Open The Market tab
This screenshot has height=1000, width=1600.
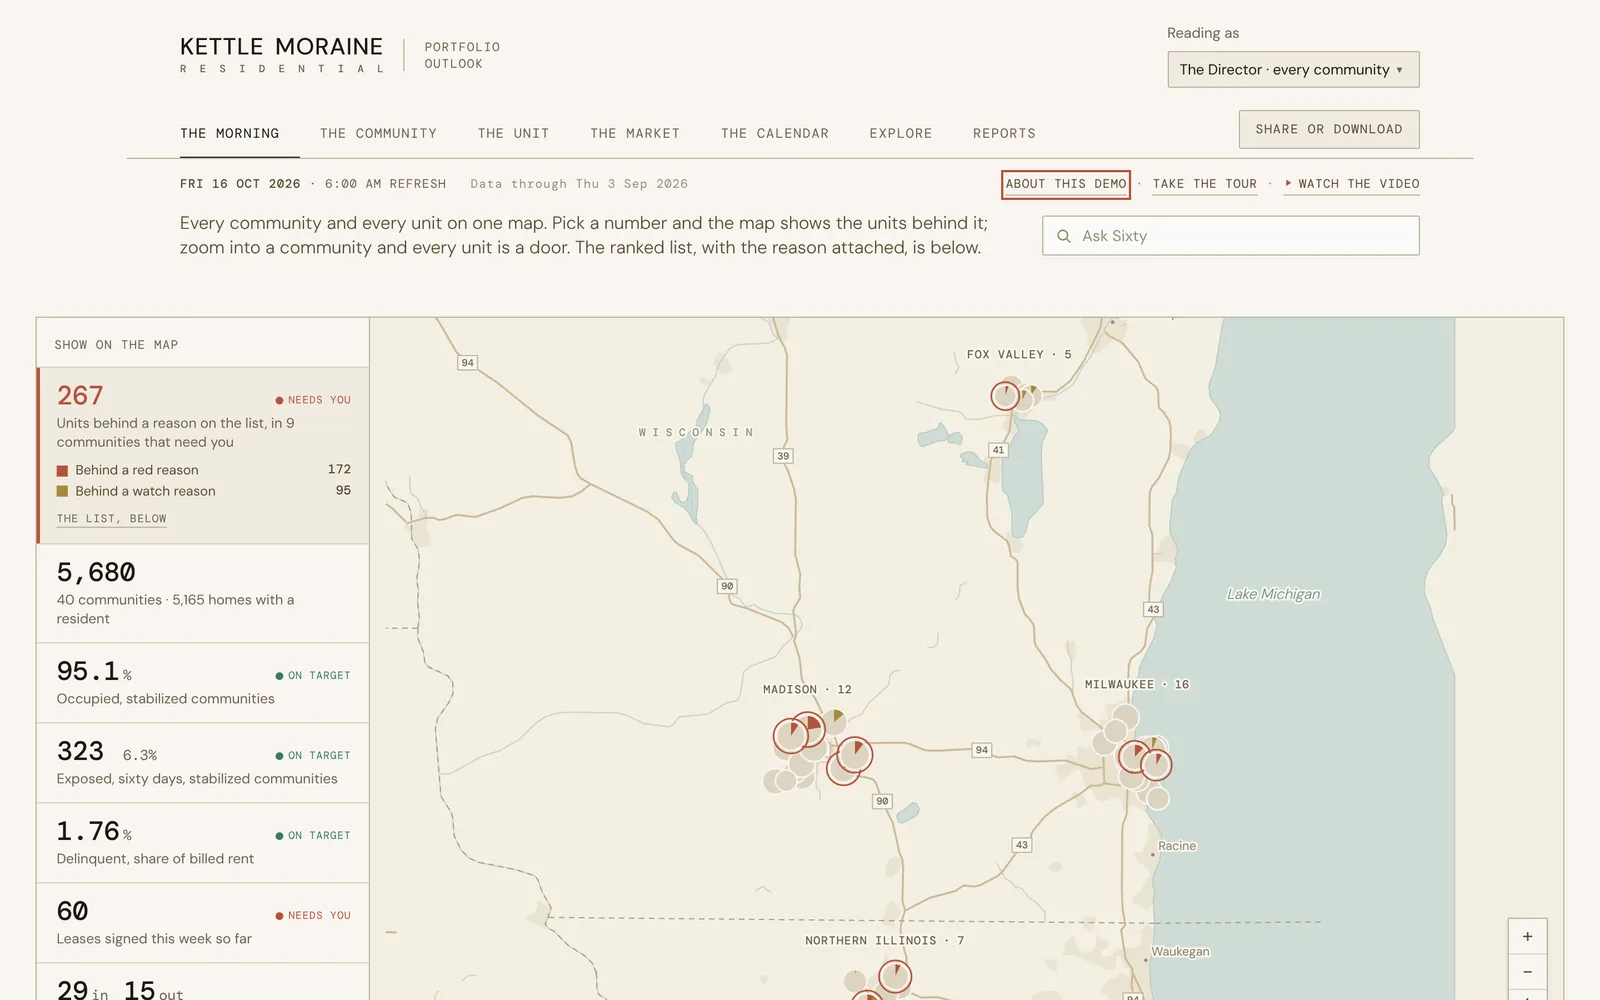click(635, 133)
